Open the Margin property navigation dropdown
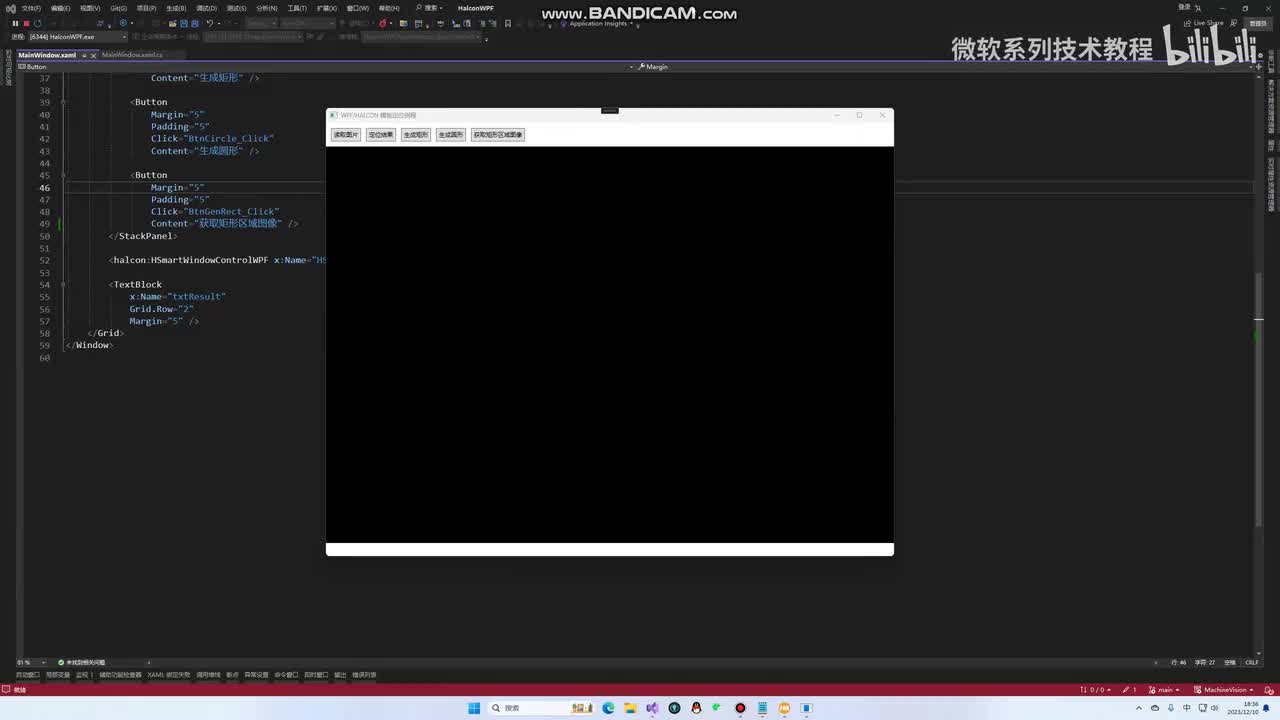Image resolution: width=1280 pixels, height=720 pixels. 945,67
